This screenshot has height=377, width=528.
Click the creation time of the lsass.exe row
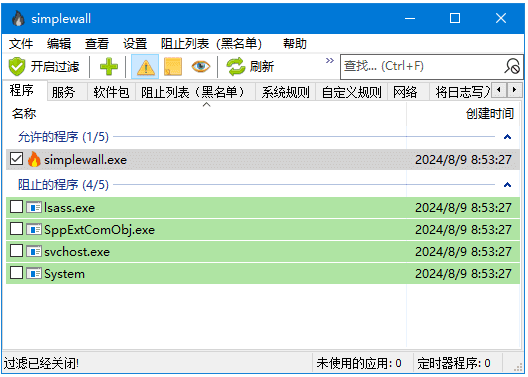pos(463,208)
